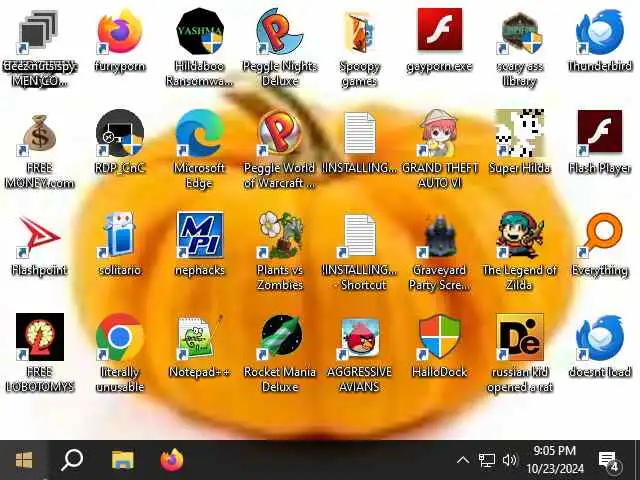Open the AGGRESSIVE AVIANS shortcut

359,338
